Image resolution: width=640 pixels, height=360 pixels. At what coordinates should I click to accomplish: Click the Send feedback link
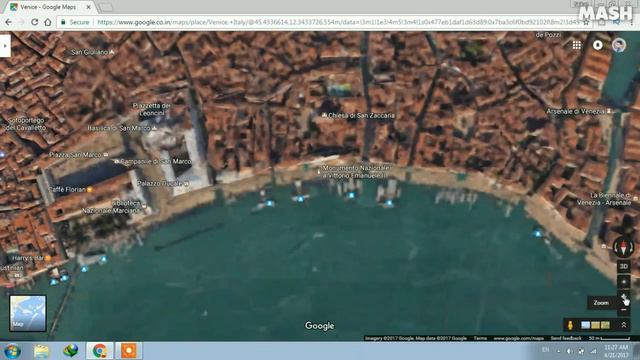(566, 338)
